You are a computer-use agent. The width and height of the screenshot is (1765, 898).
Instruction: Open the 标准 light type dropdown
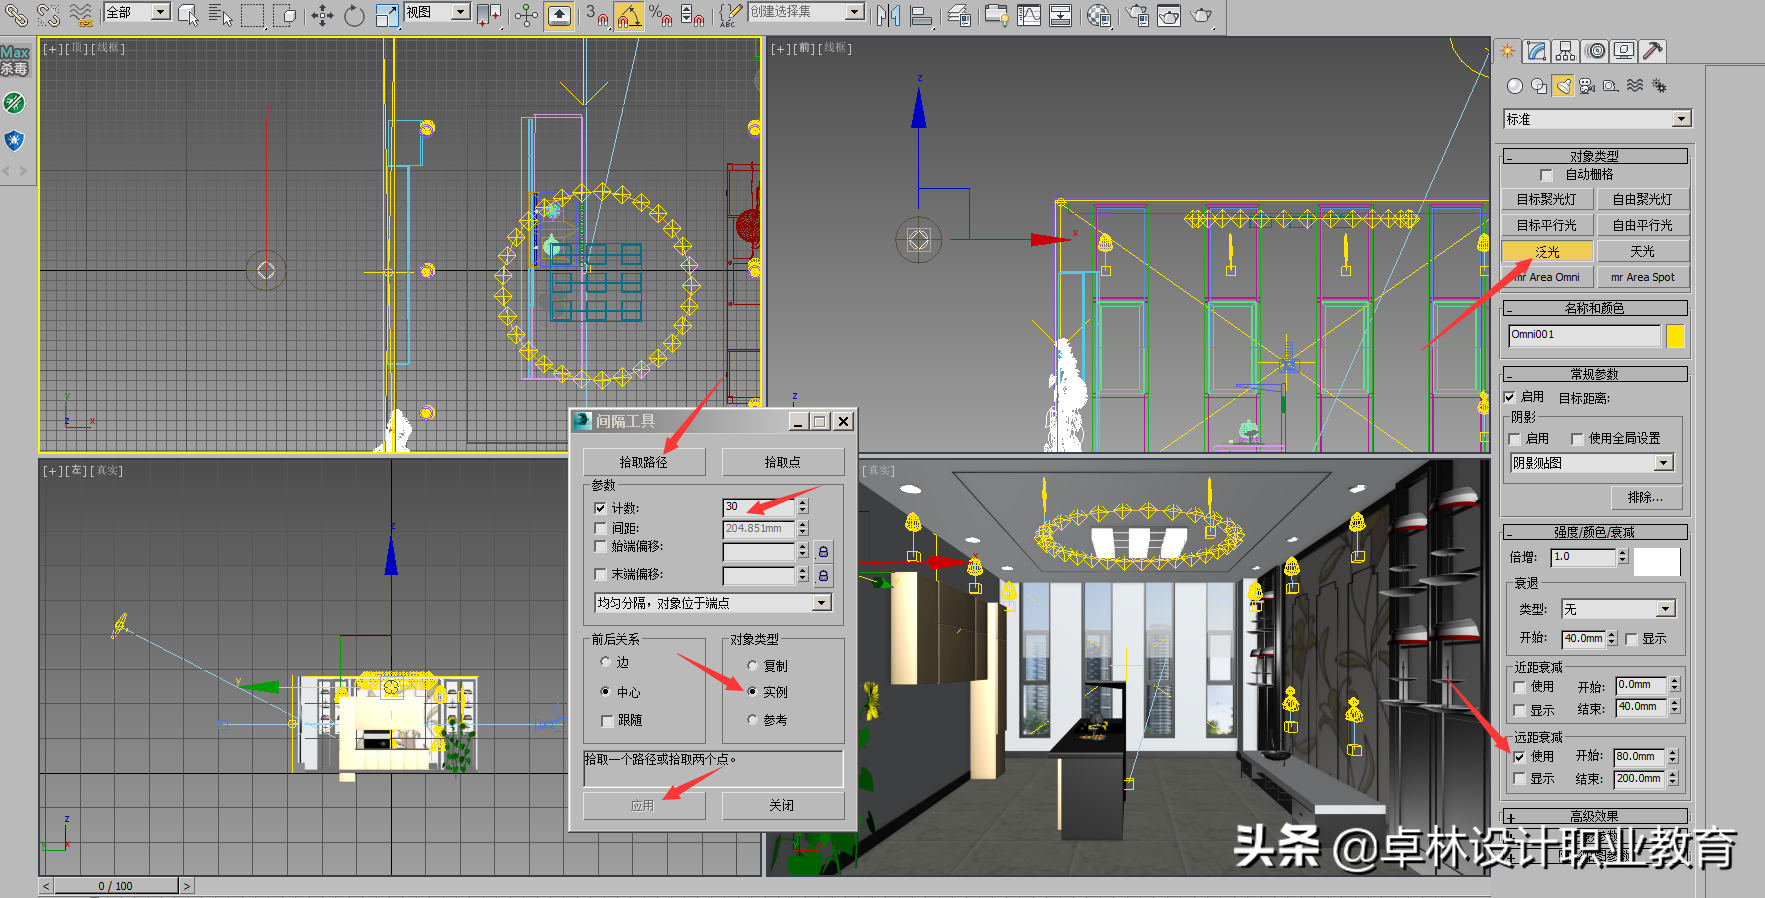pos(1681,119)
